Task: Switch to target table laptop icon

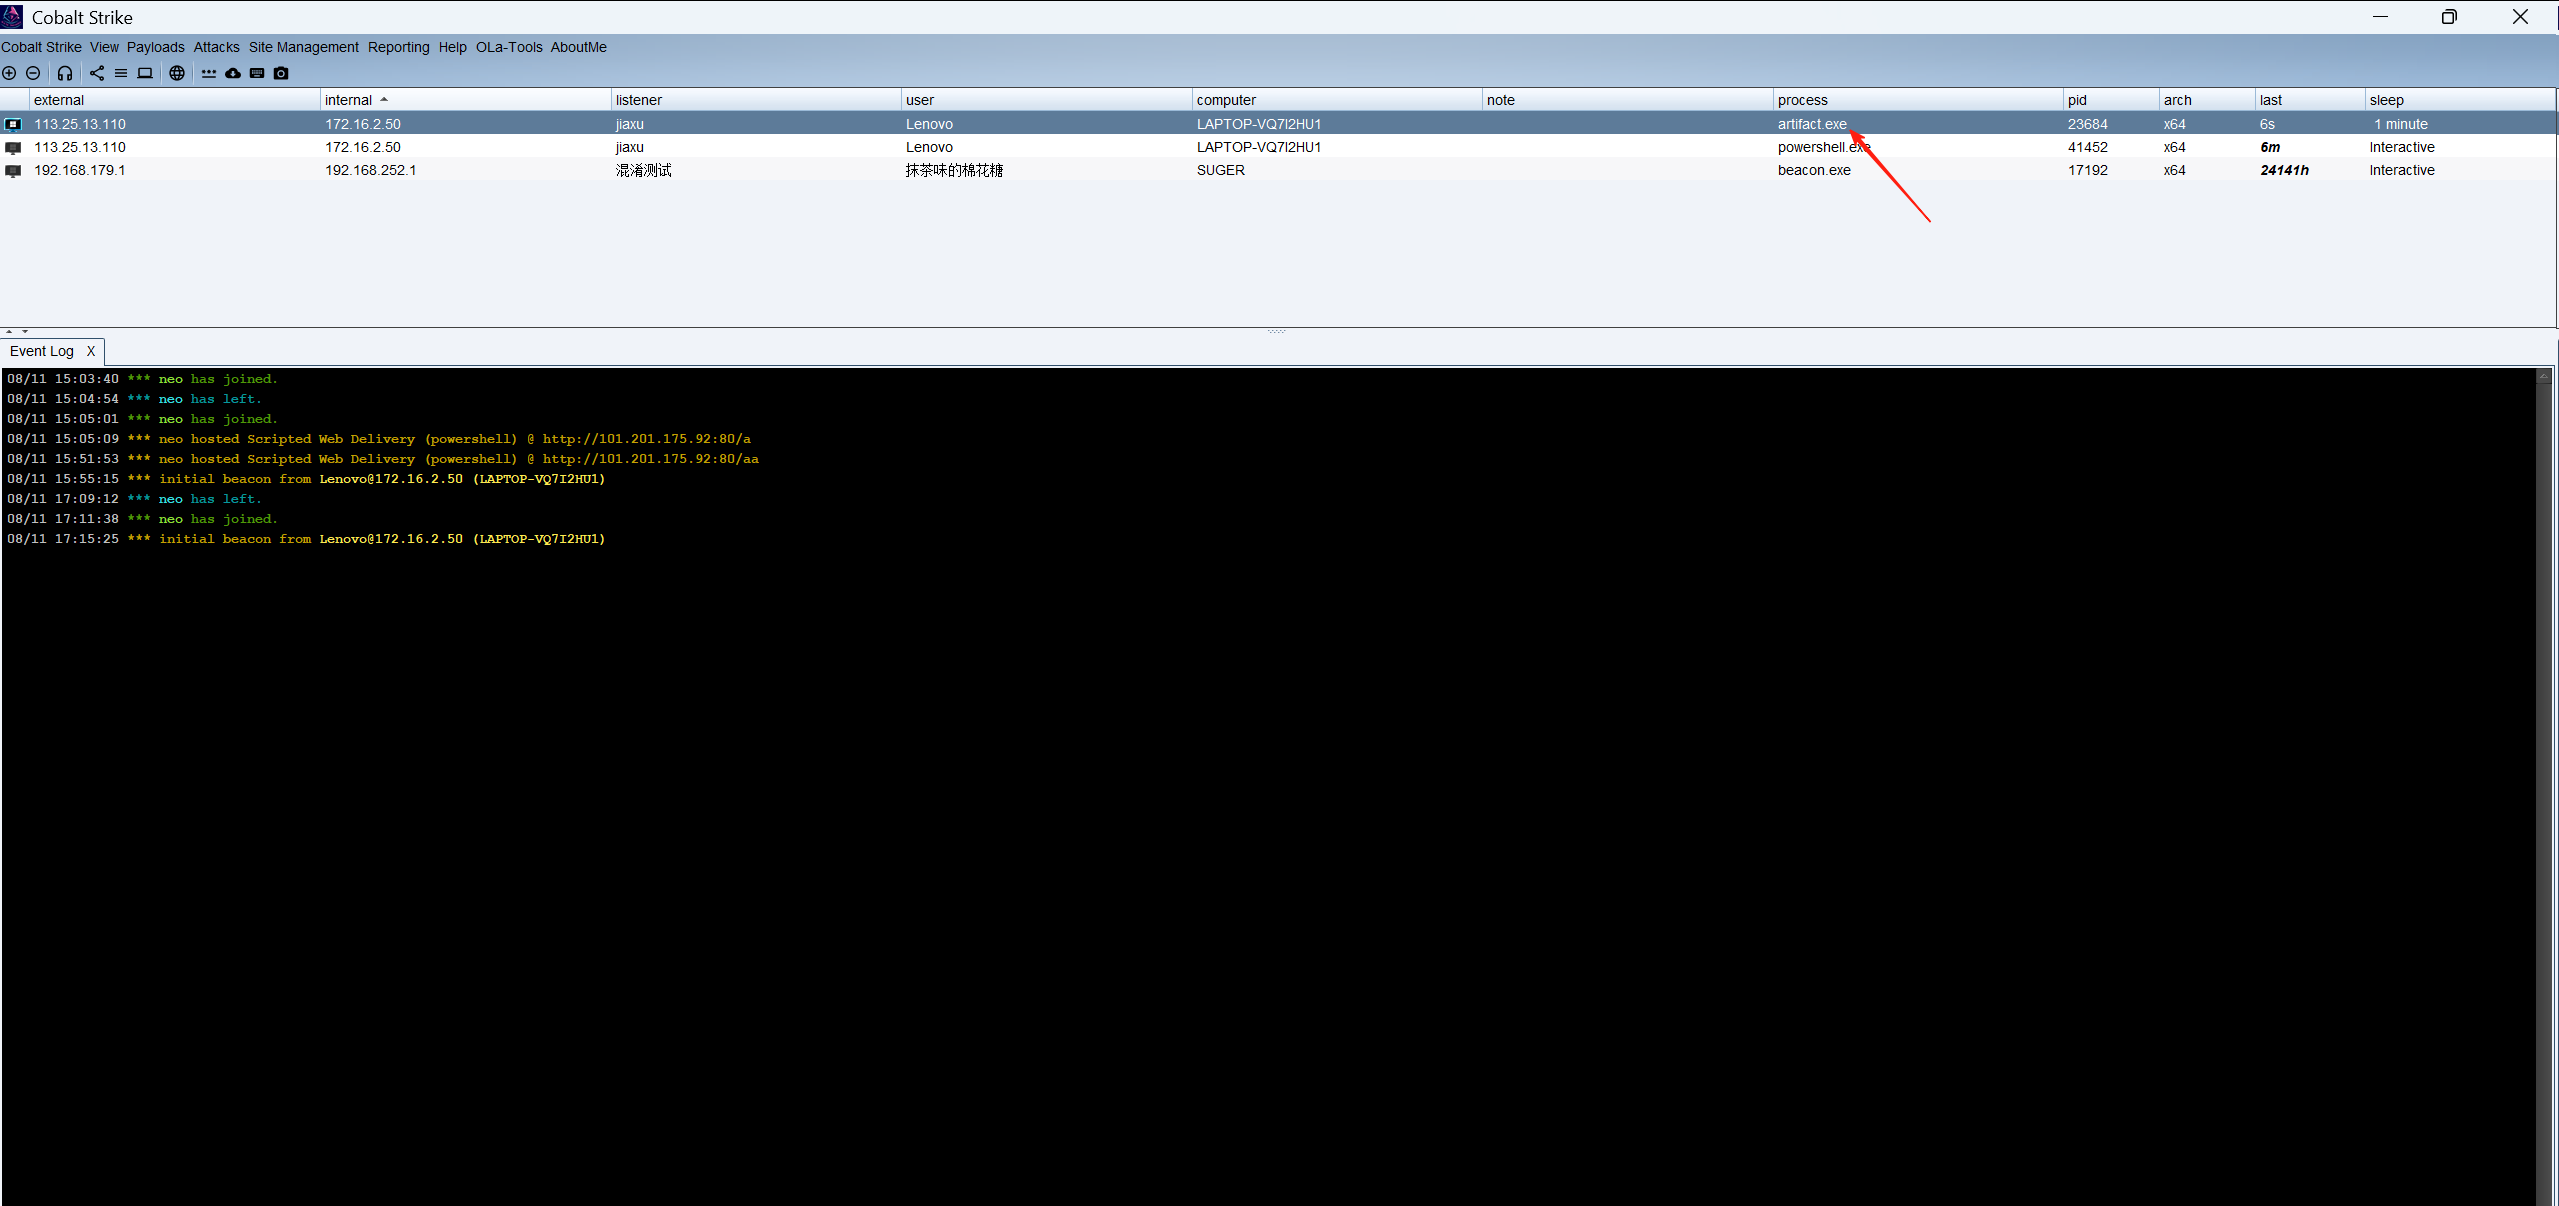Action: (145, 73)
